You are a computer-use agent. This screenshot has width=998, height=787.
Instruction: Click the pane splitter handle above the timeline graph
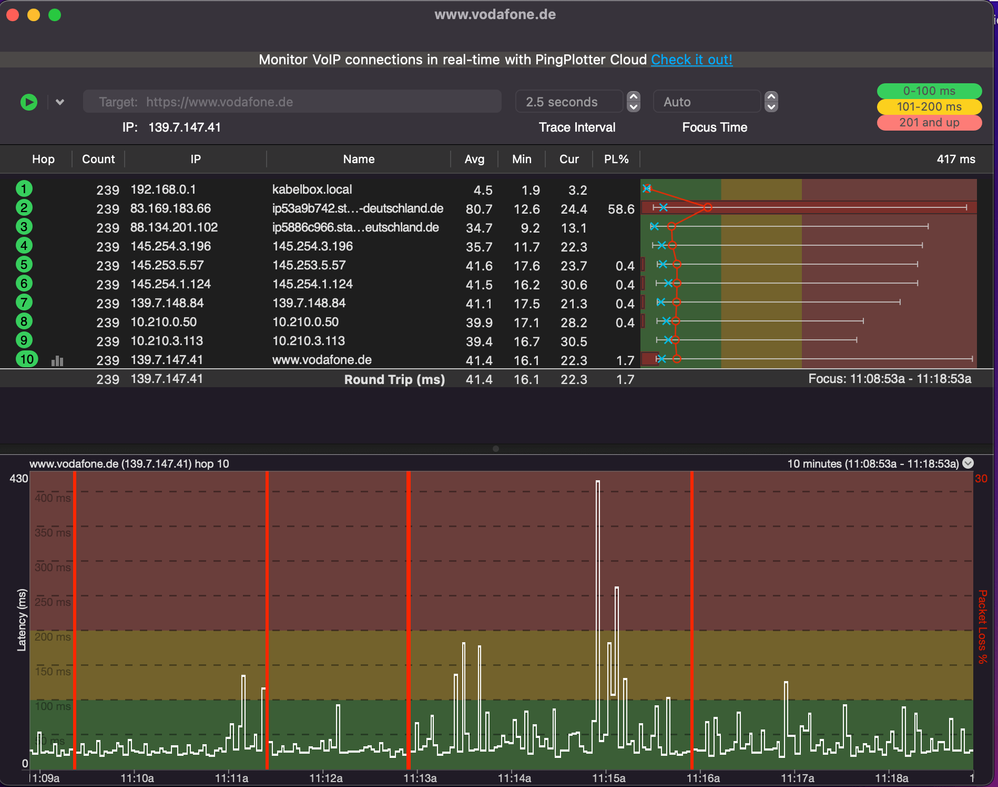click(x=496, y=449)
